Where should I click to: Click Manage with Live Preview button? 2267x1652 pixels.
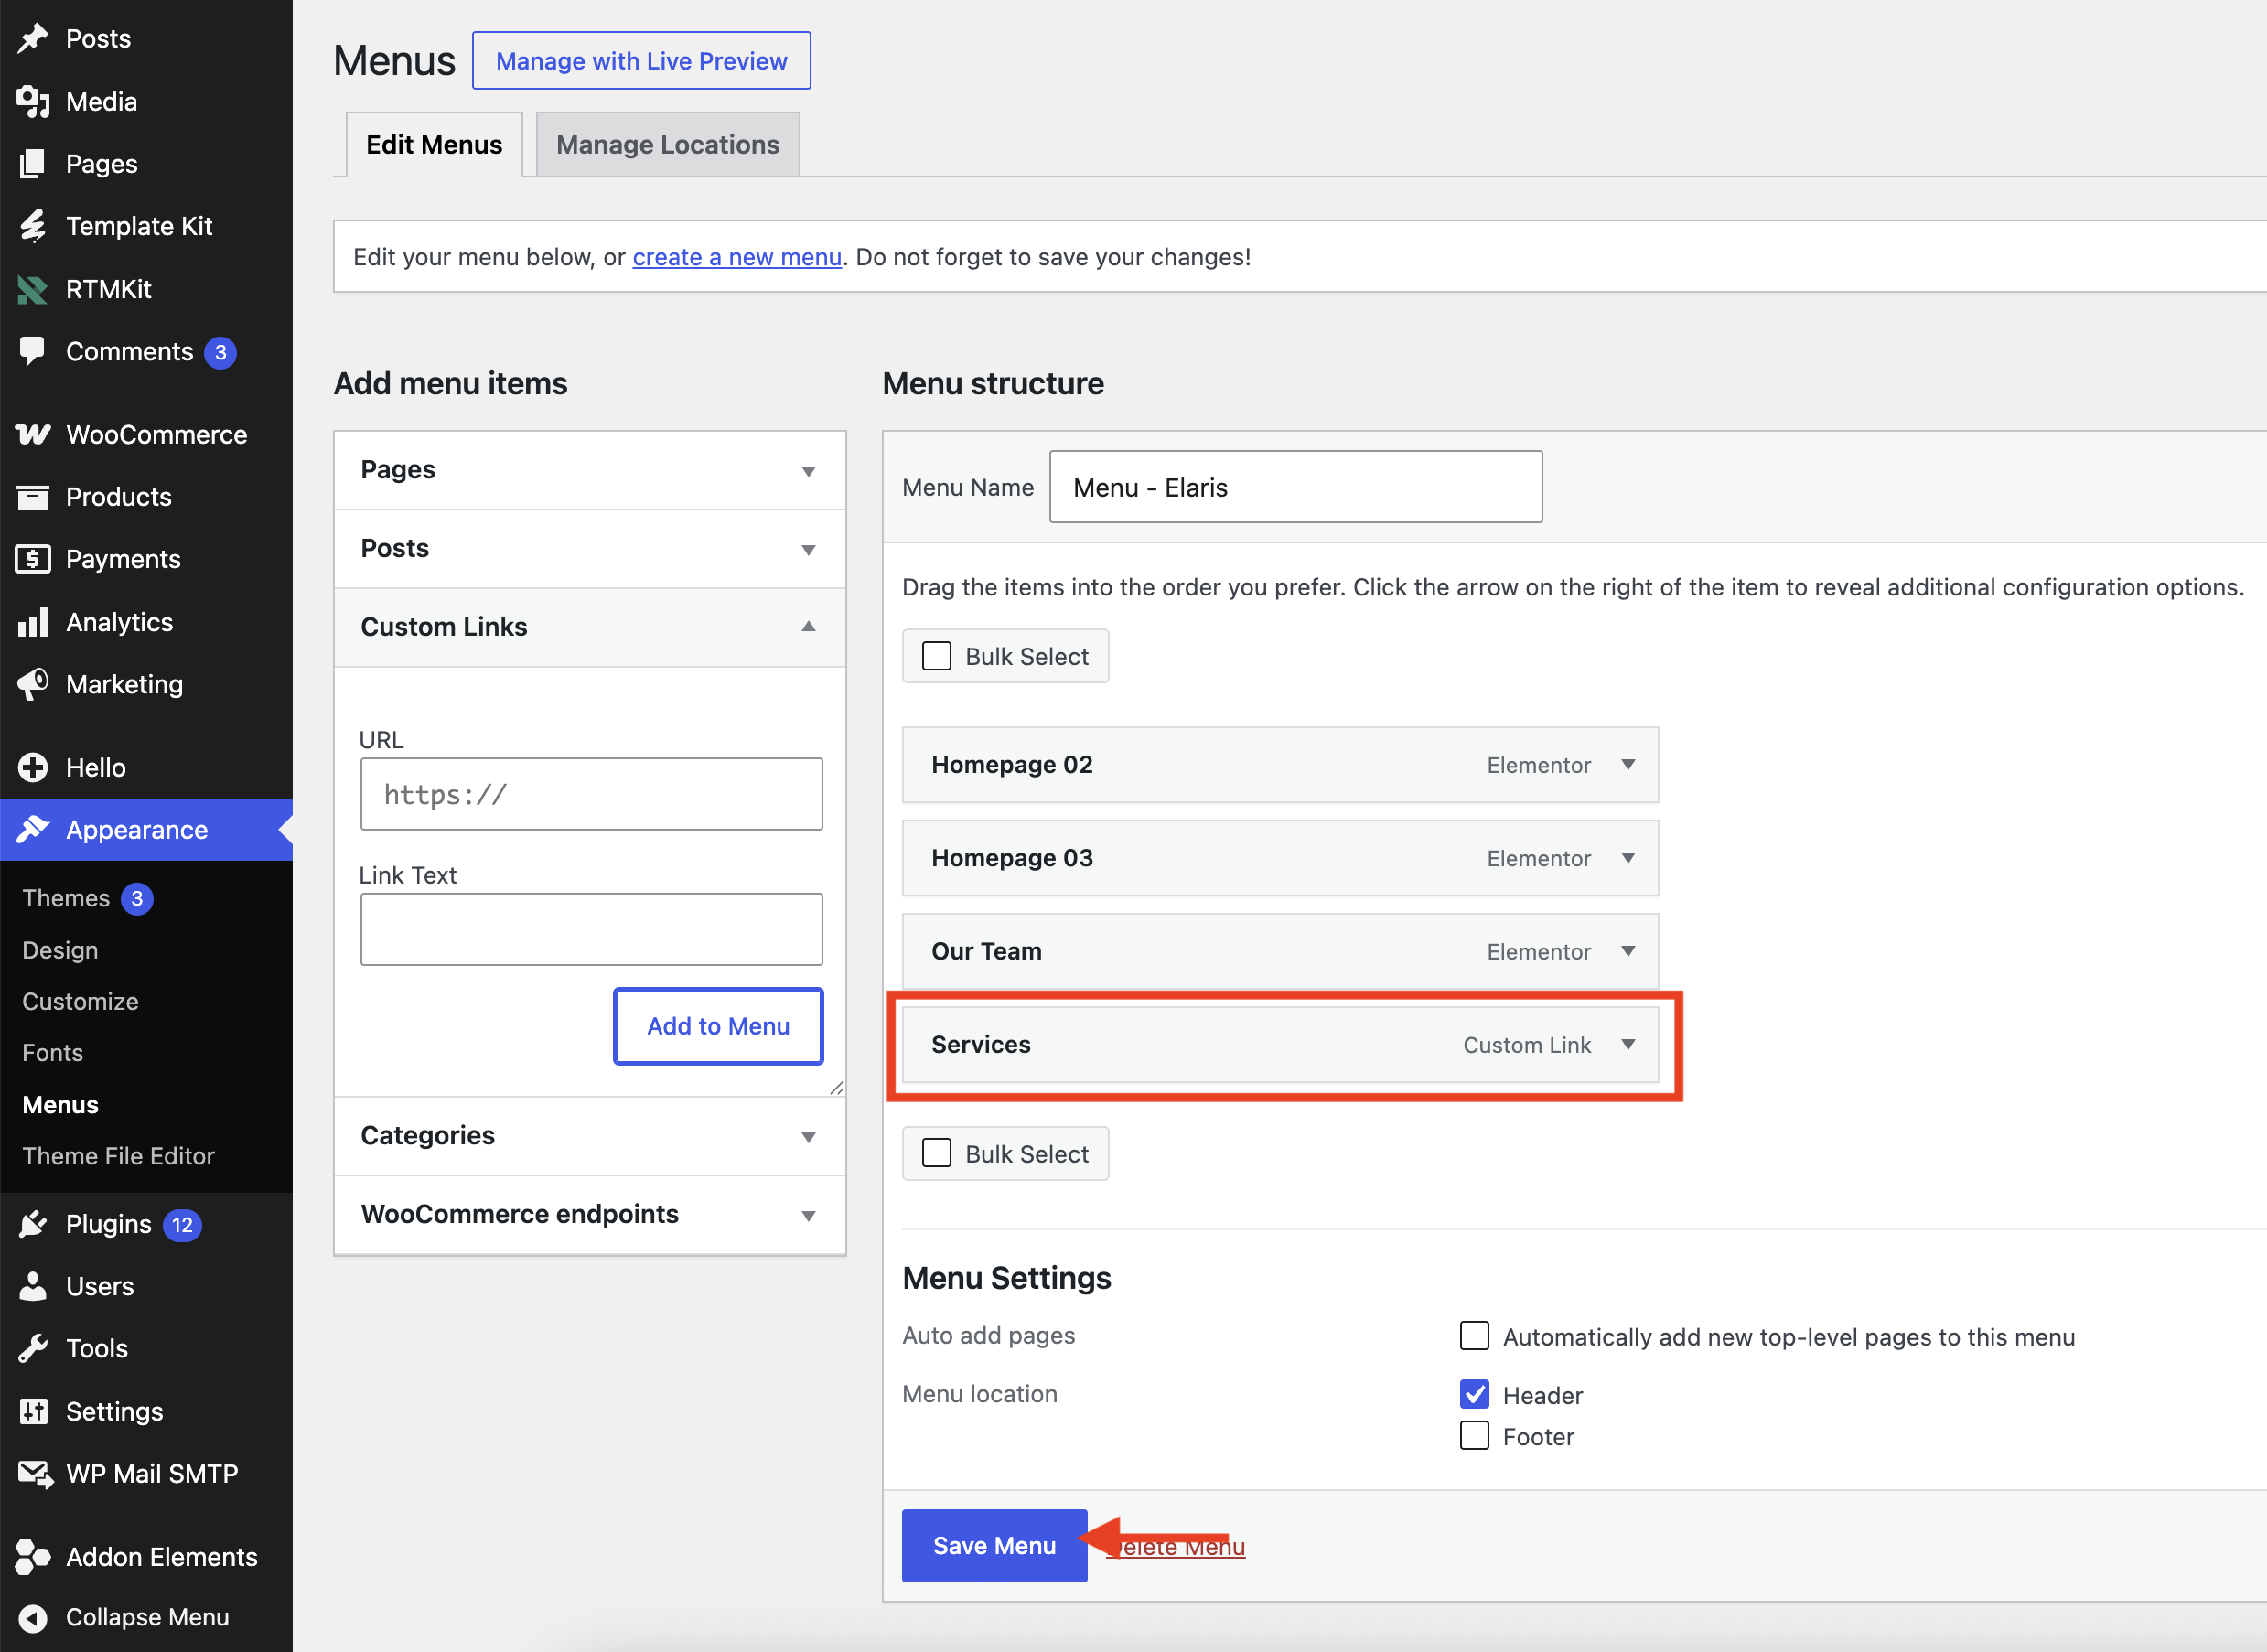(x=641, y=61)
